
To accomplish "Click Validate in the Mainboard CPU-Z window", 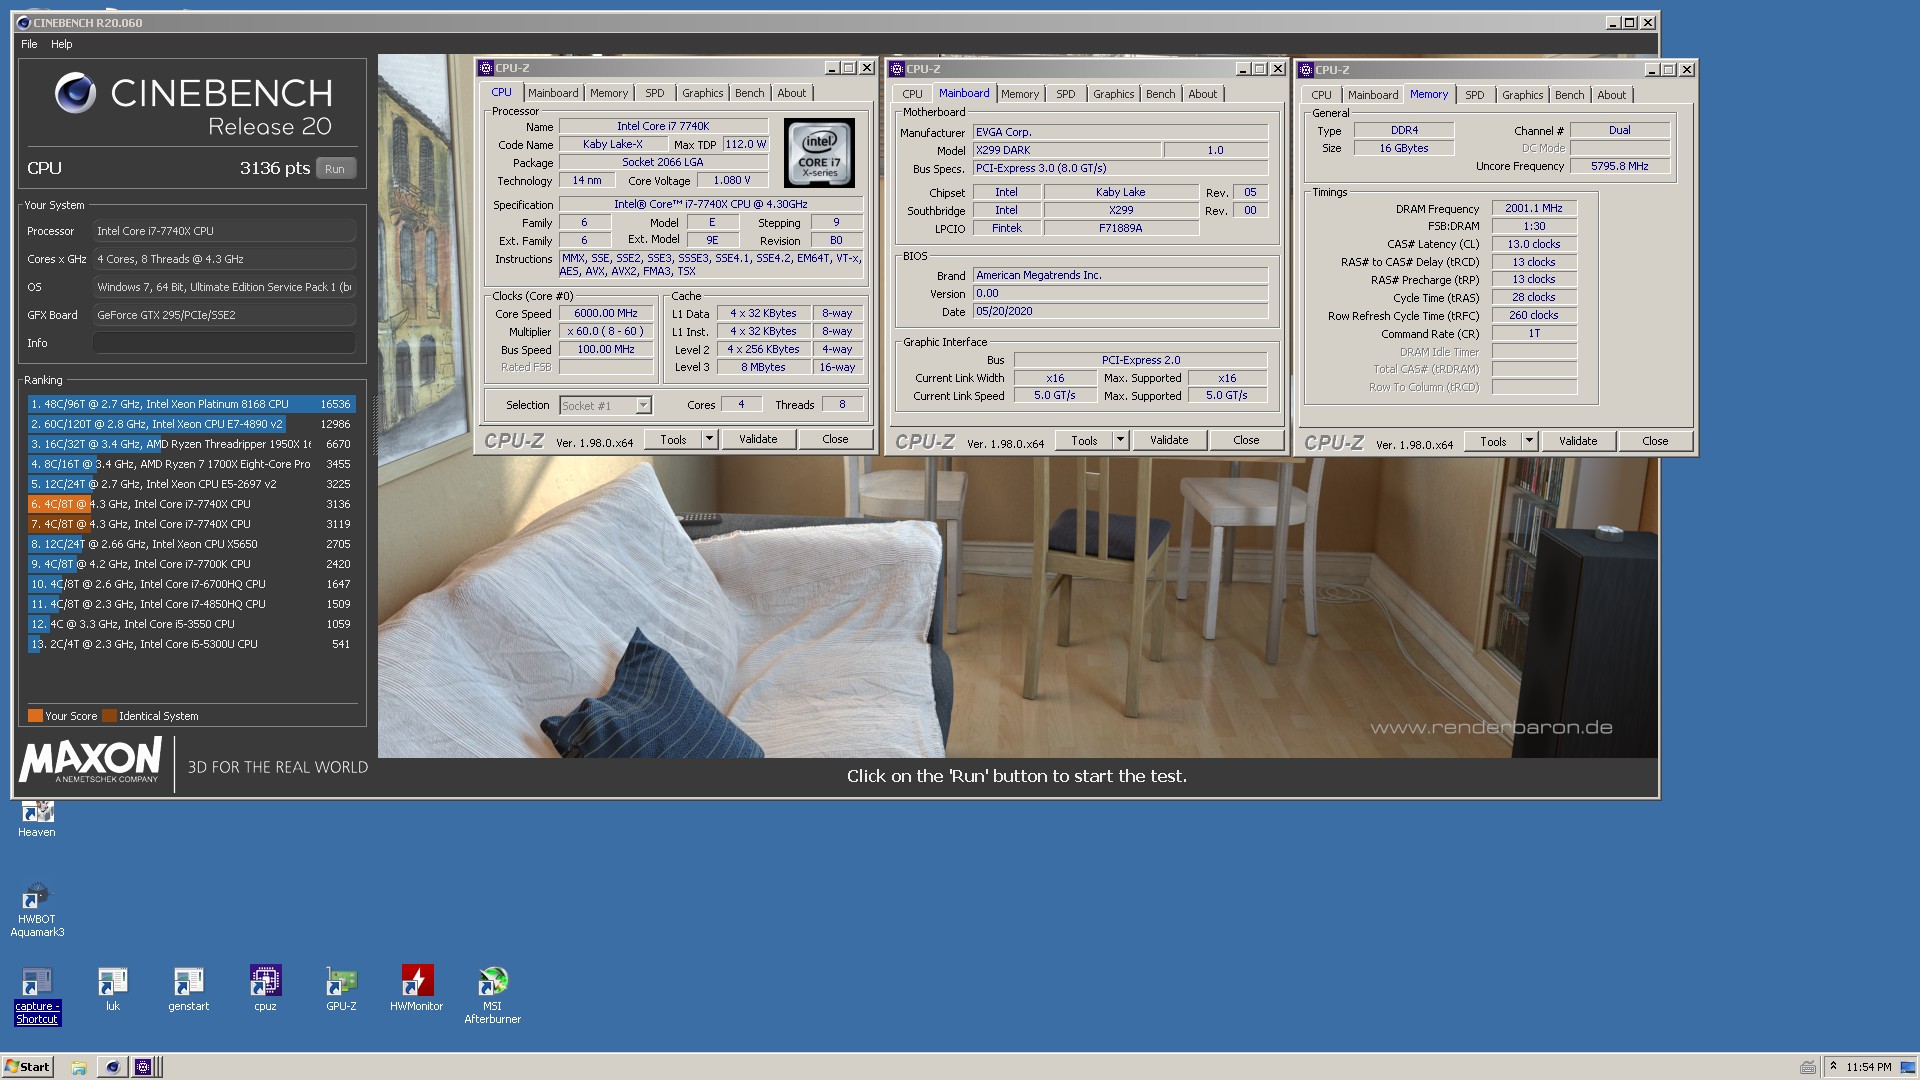I will click(1169, 440).
